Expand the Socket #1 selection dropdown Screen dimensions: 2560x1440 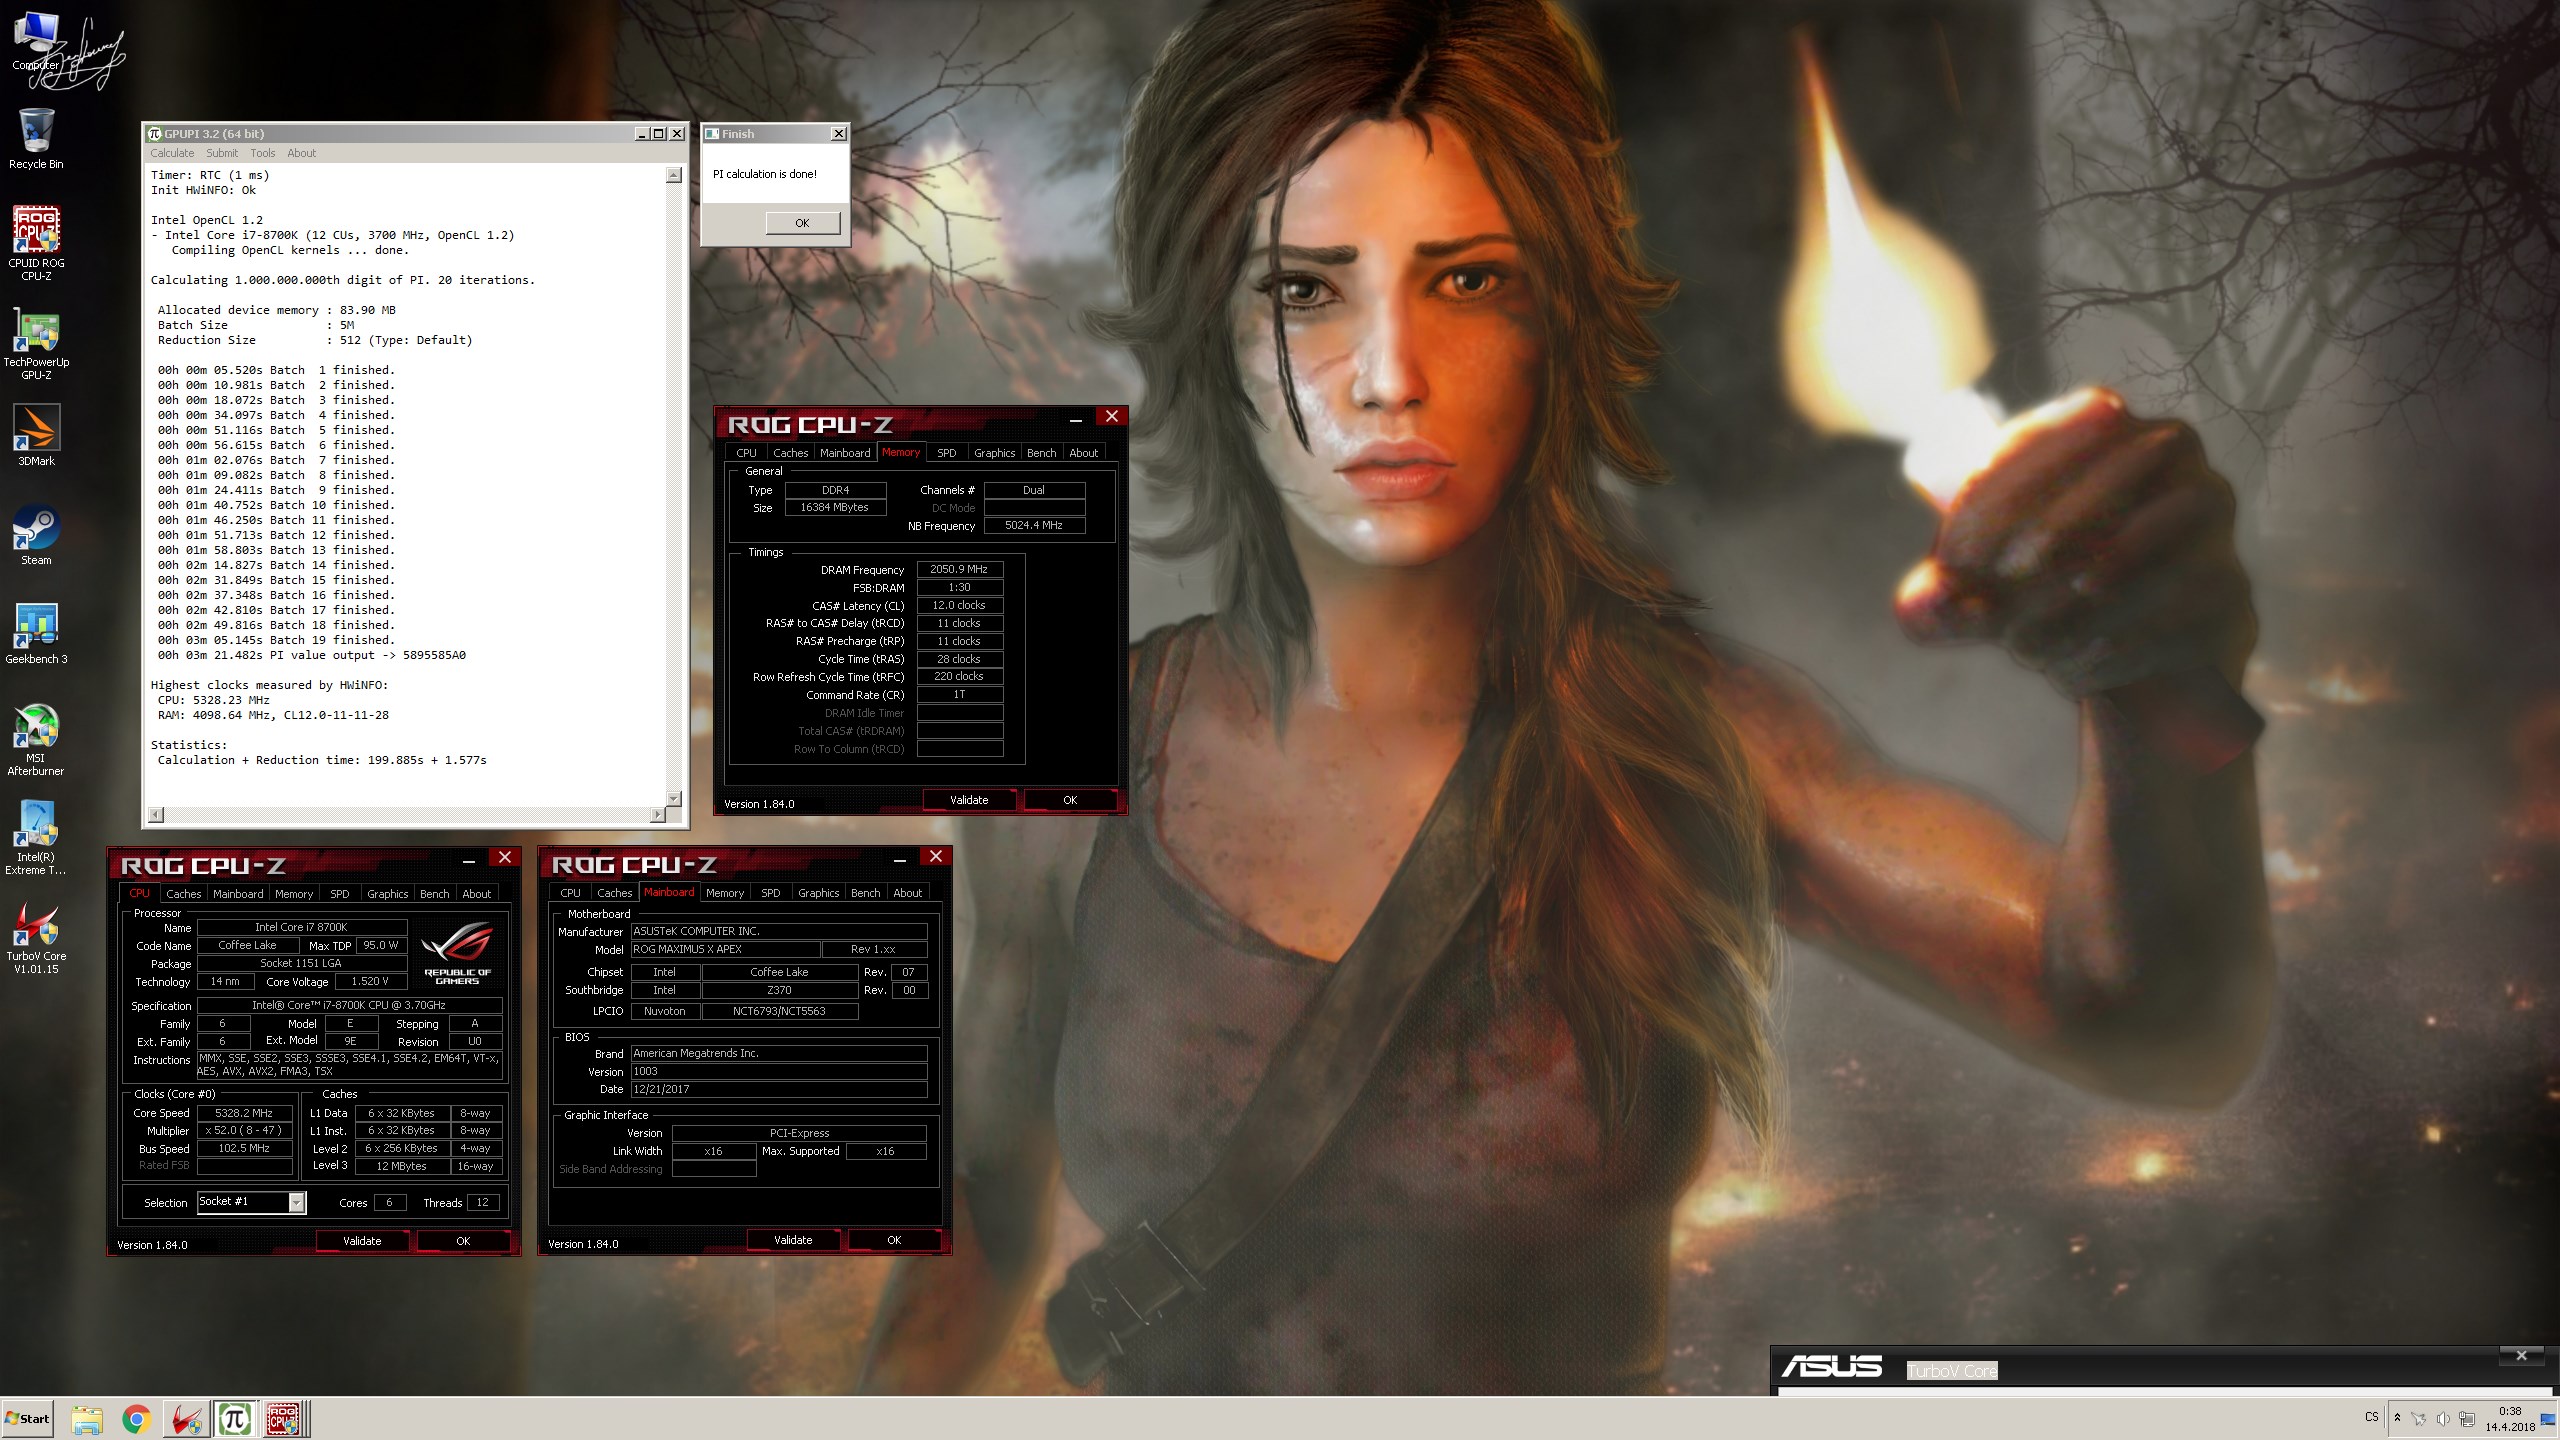click(296, 1203)
